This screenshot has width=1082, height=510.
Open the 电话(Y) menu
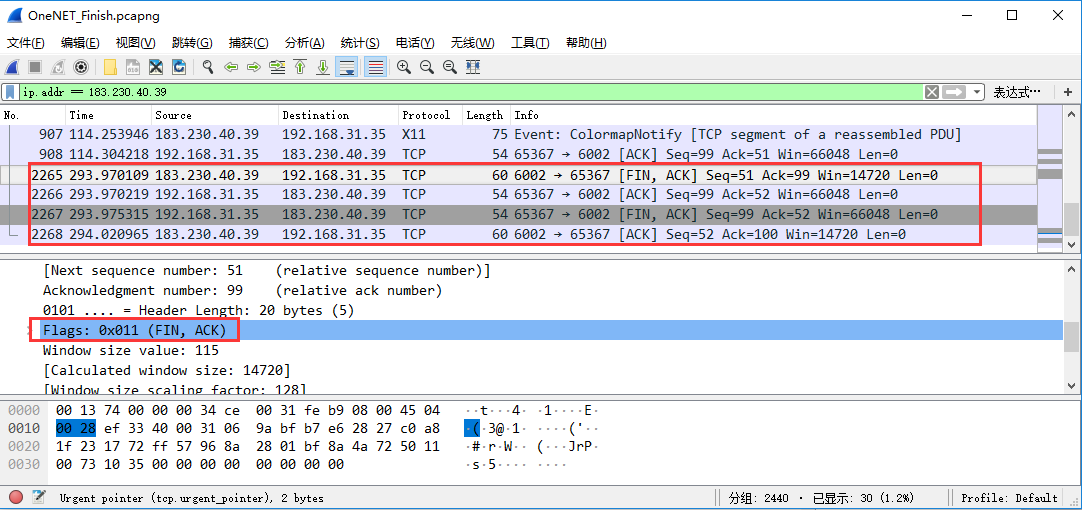pyautogui.click(x=415, y=43)
